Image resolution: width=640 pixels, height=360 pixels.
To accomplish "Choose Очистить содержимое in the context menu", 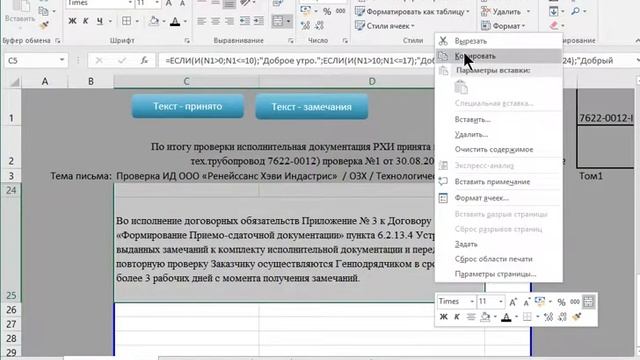I will click(x=499, y=149).
